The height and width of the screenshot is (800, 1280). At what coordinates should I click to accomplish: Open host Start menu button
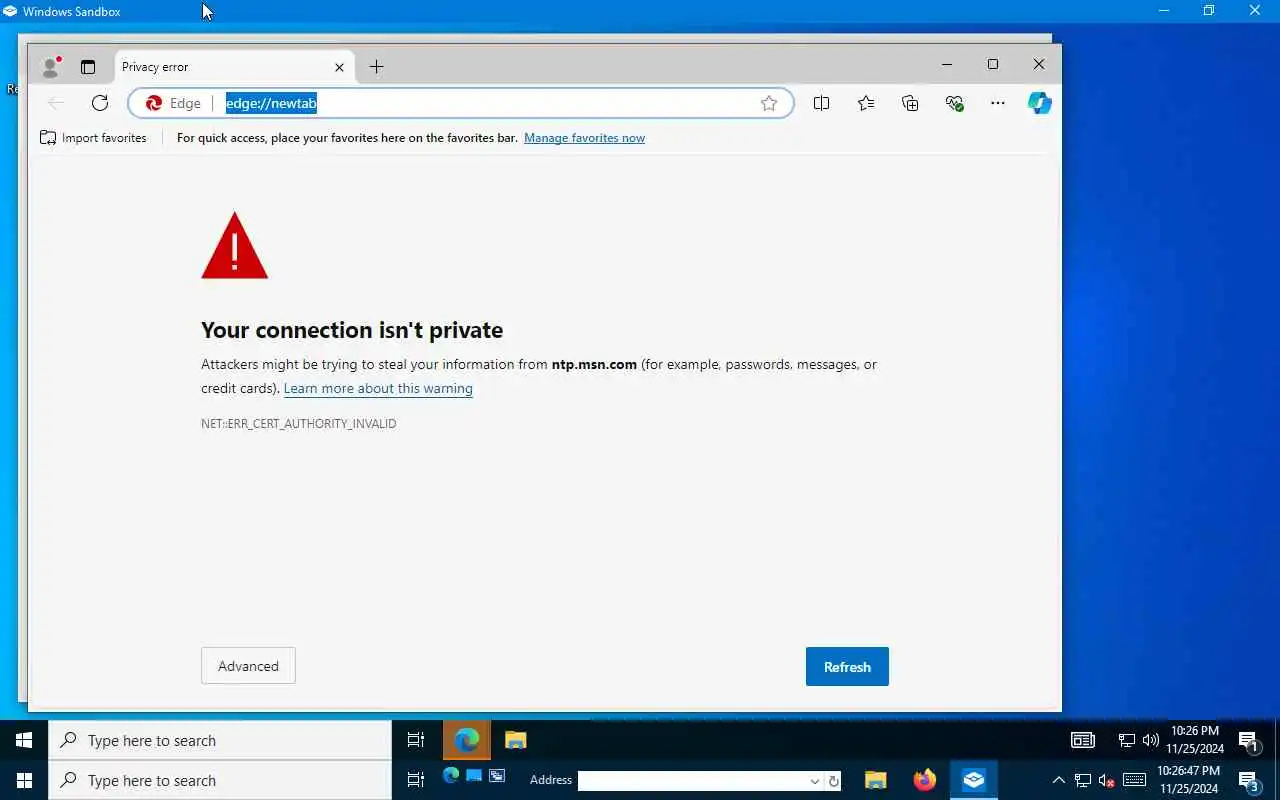click(x=24, y=780)
